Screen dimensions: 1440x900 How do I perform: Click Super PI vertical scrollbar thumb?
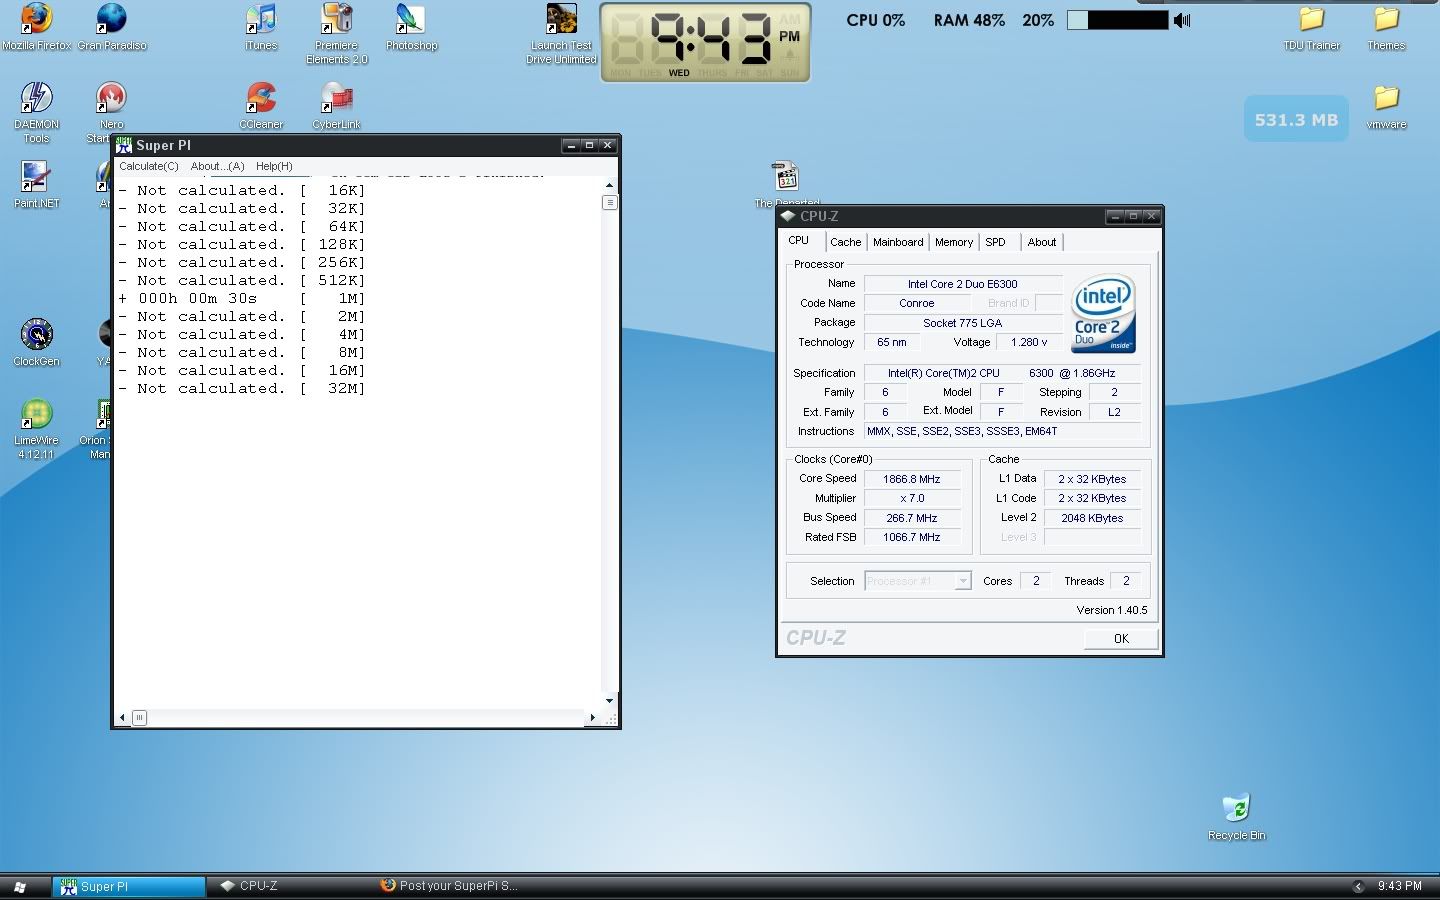[609, 202]
